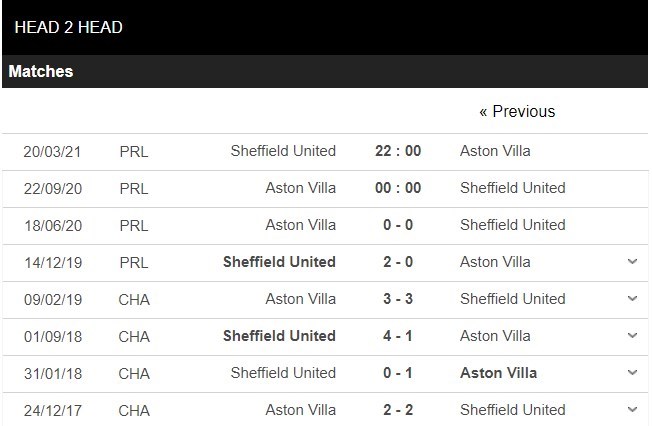Screen dimensions: 652x426
Task: Click the « Previous link
Action: pyautogui.click(x=516, y=111)
